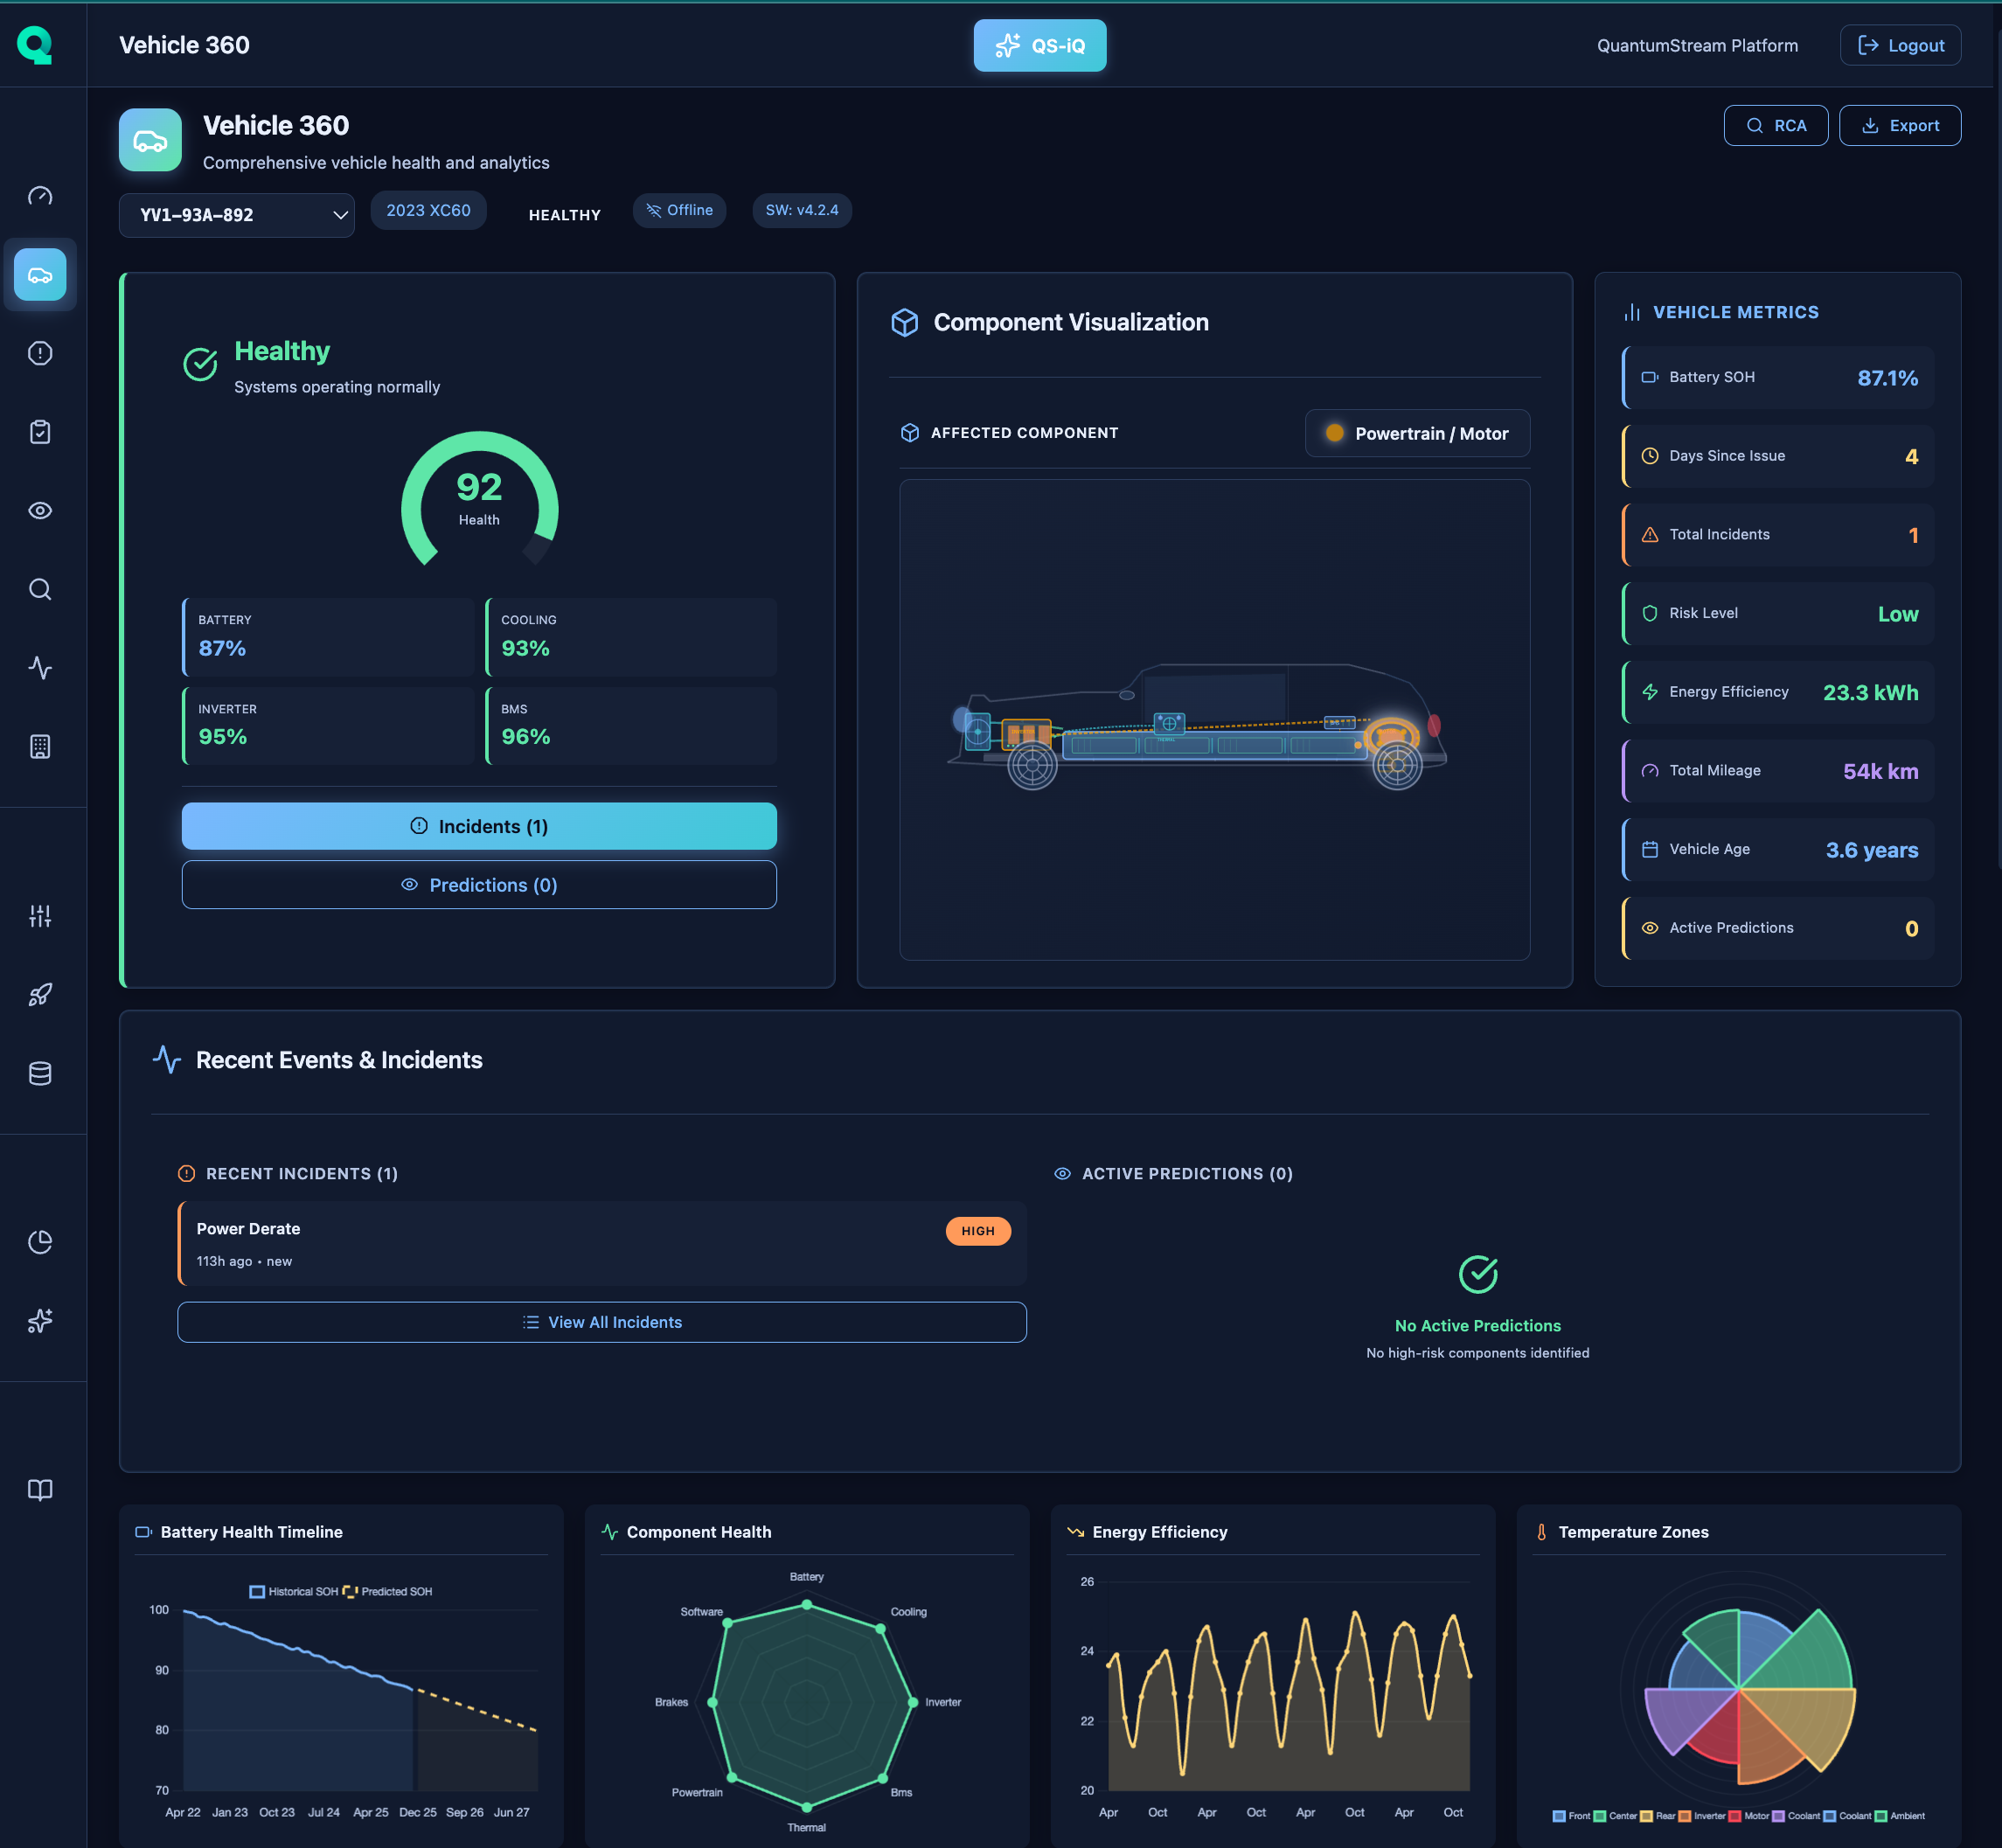Open the Powertrain / Motor component selector
This screenshot has width=2002, height=1848.
pos(1417,433)
